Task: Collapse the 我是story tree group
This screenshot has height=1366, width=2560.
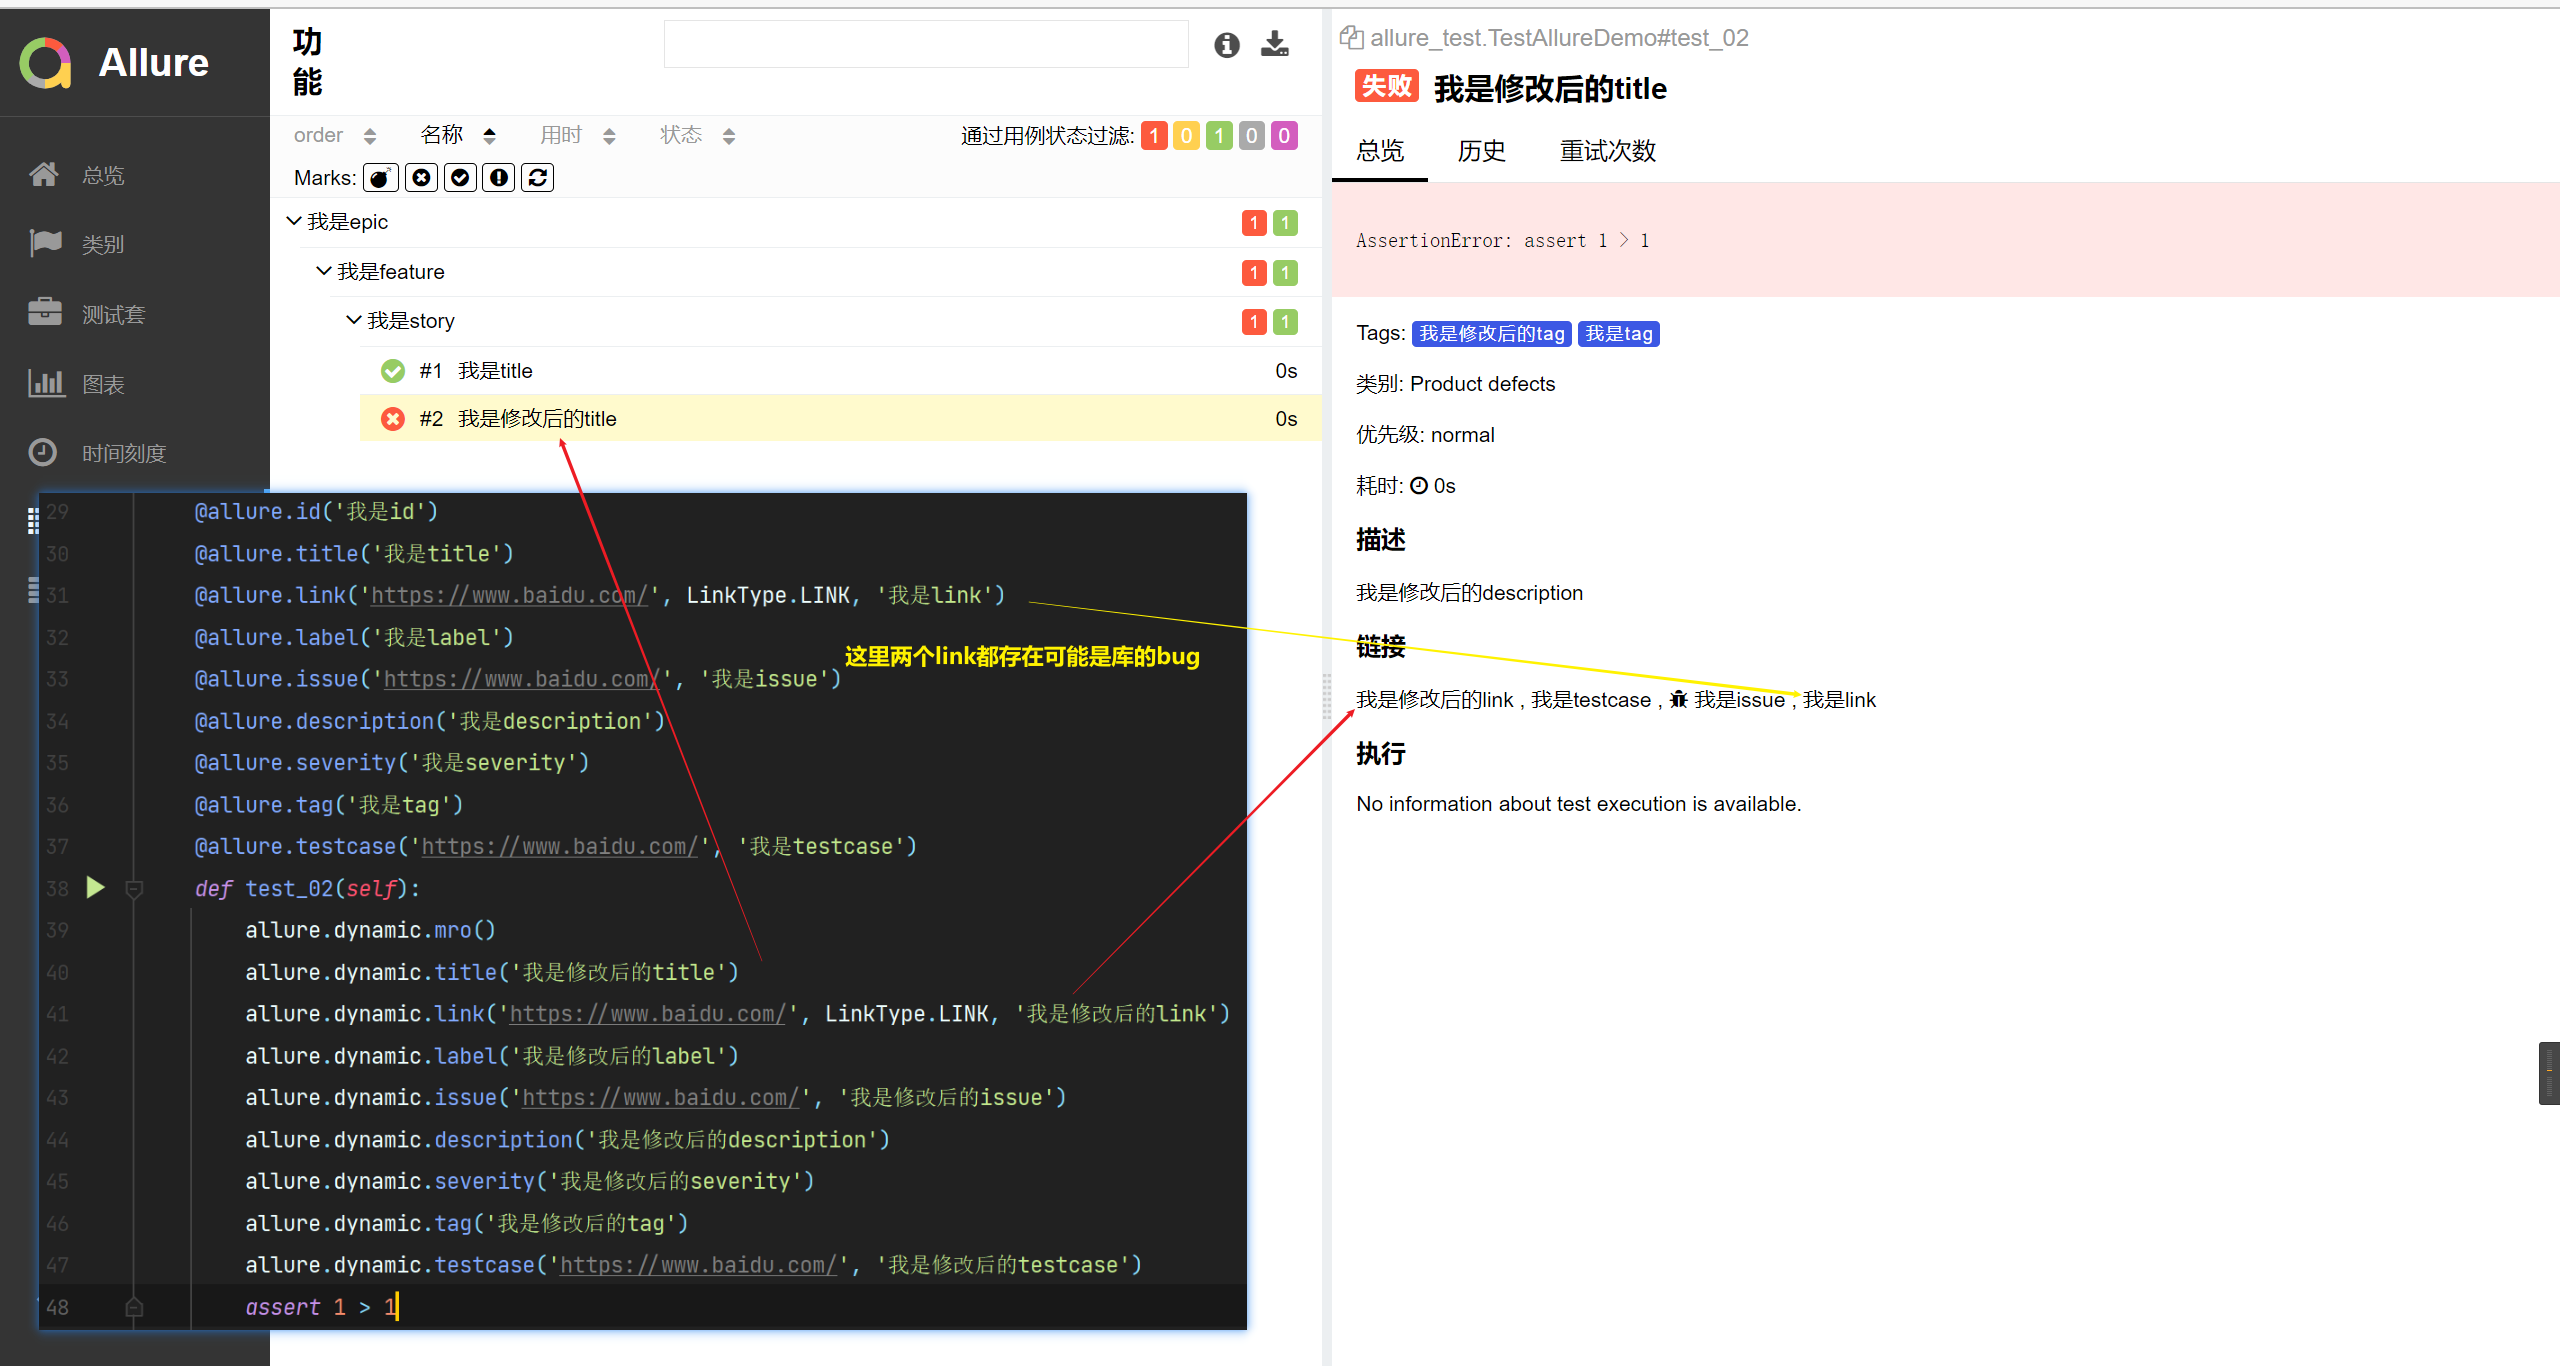Action: (x=353, y=320)
